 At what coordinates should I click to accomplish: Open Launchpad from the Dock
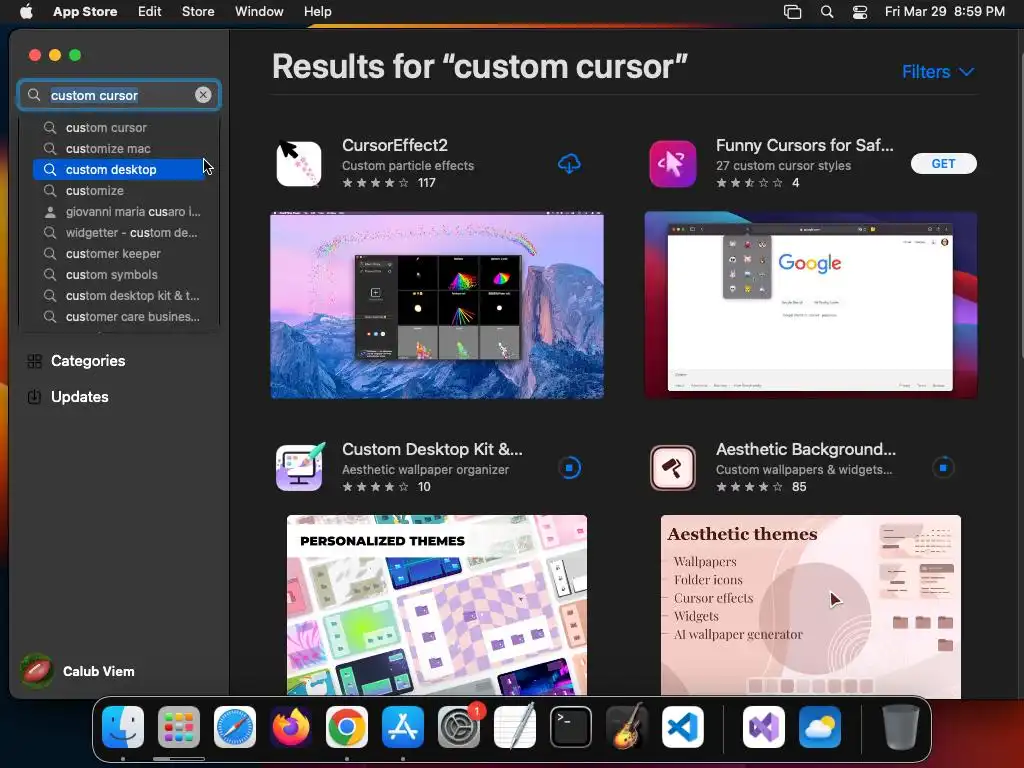(x=179, y=727)
